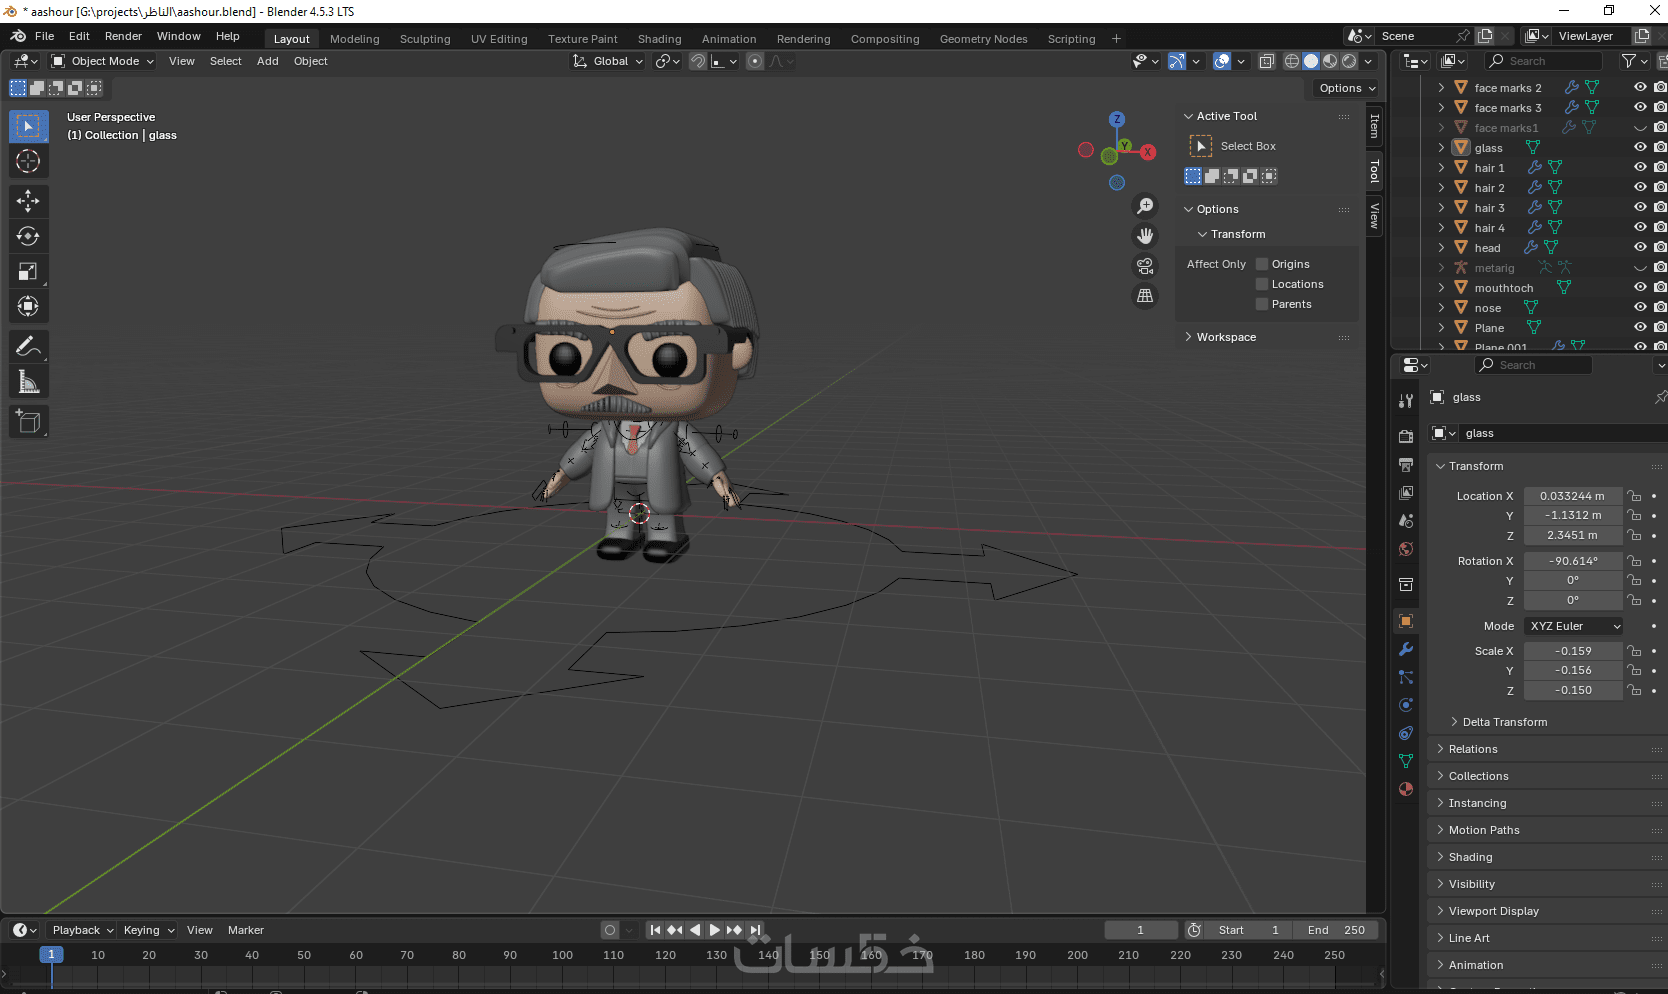1668x994 pixels.
Task: Play the animation forward
Action: pyautogui.click(x=714, y=930)
